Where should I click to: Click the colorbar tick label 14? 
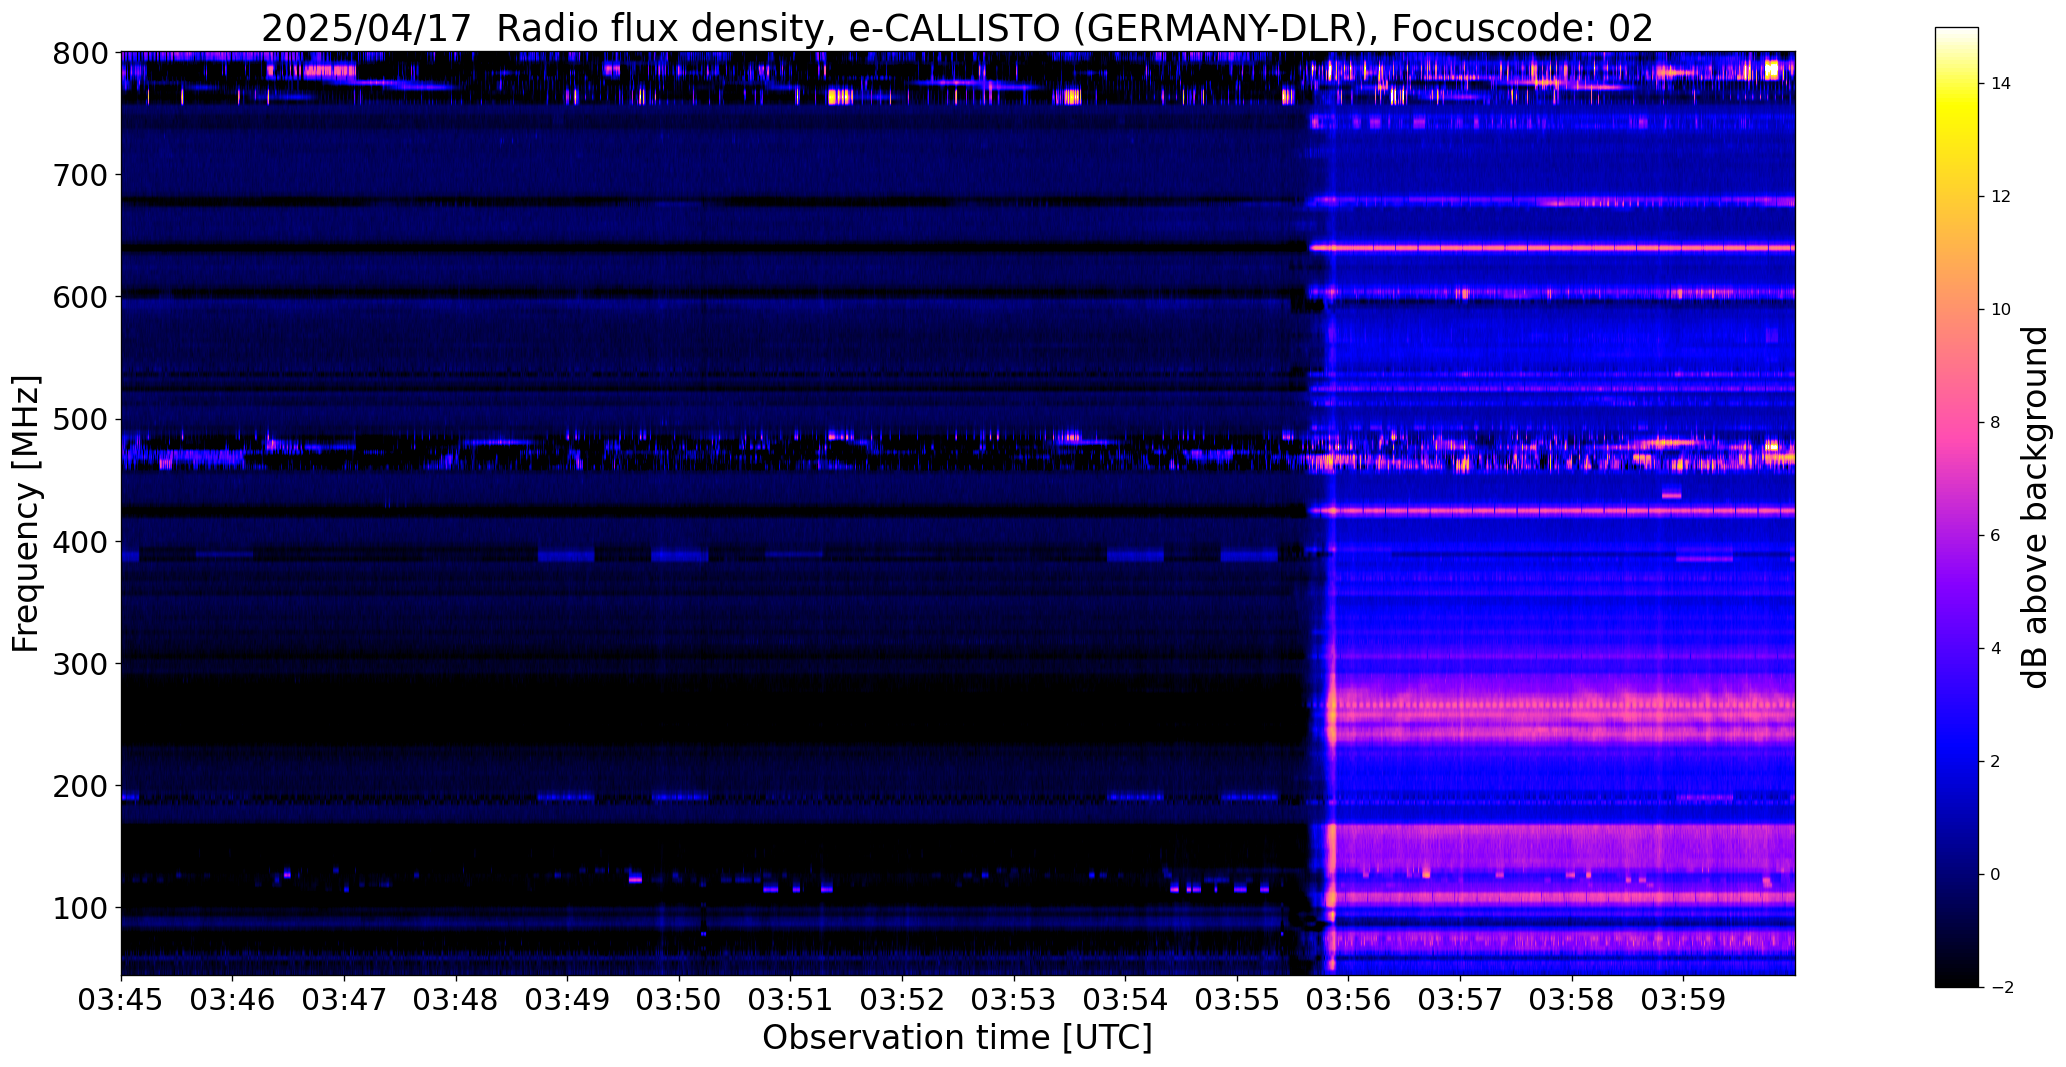click(2001, 84)
